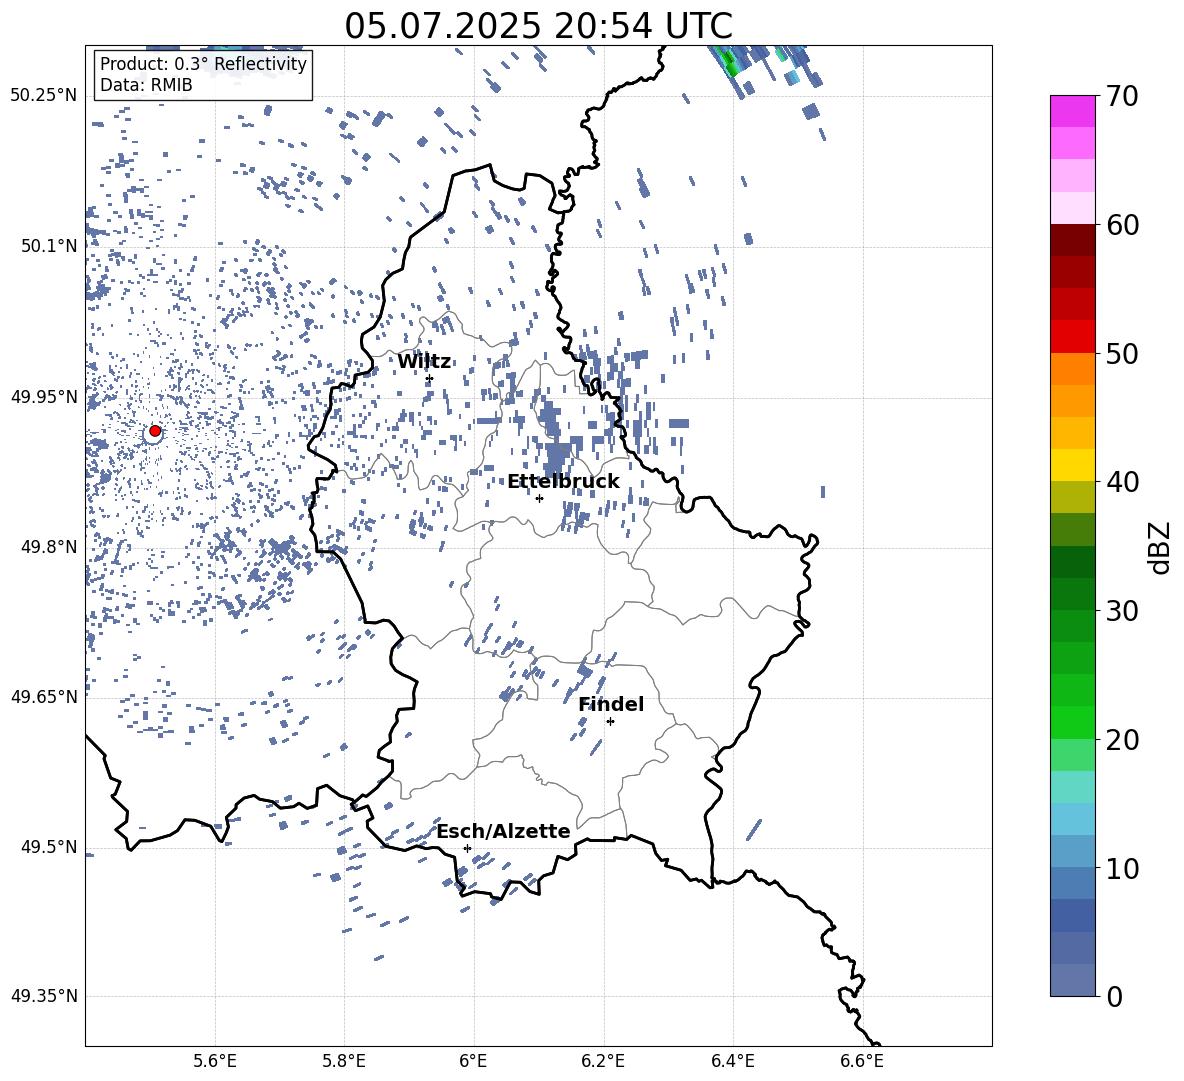Click the 50.1°N latitude label
1184x1081 pixels.
[49, 246]
